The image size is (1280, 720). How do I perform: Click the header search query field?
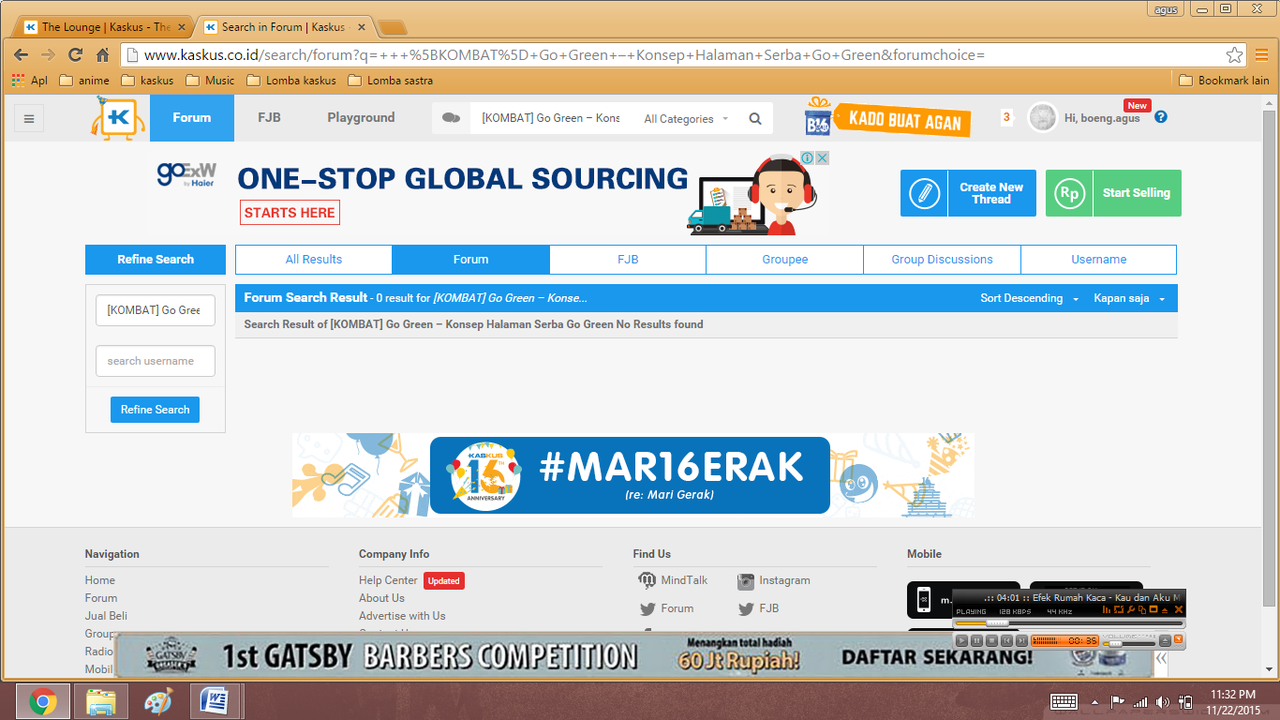pos(551,118)
